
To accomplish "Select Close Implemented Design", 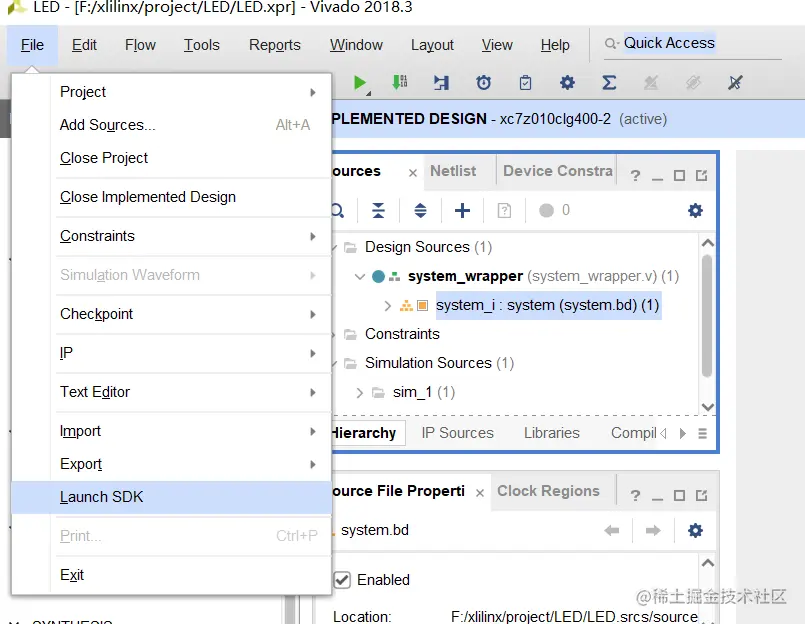I will 171,197.
